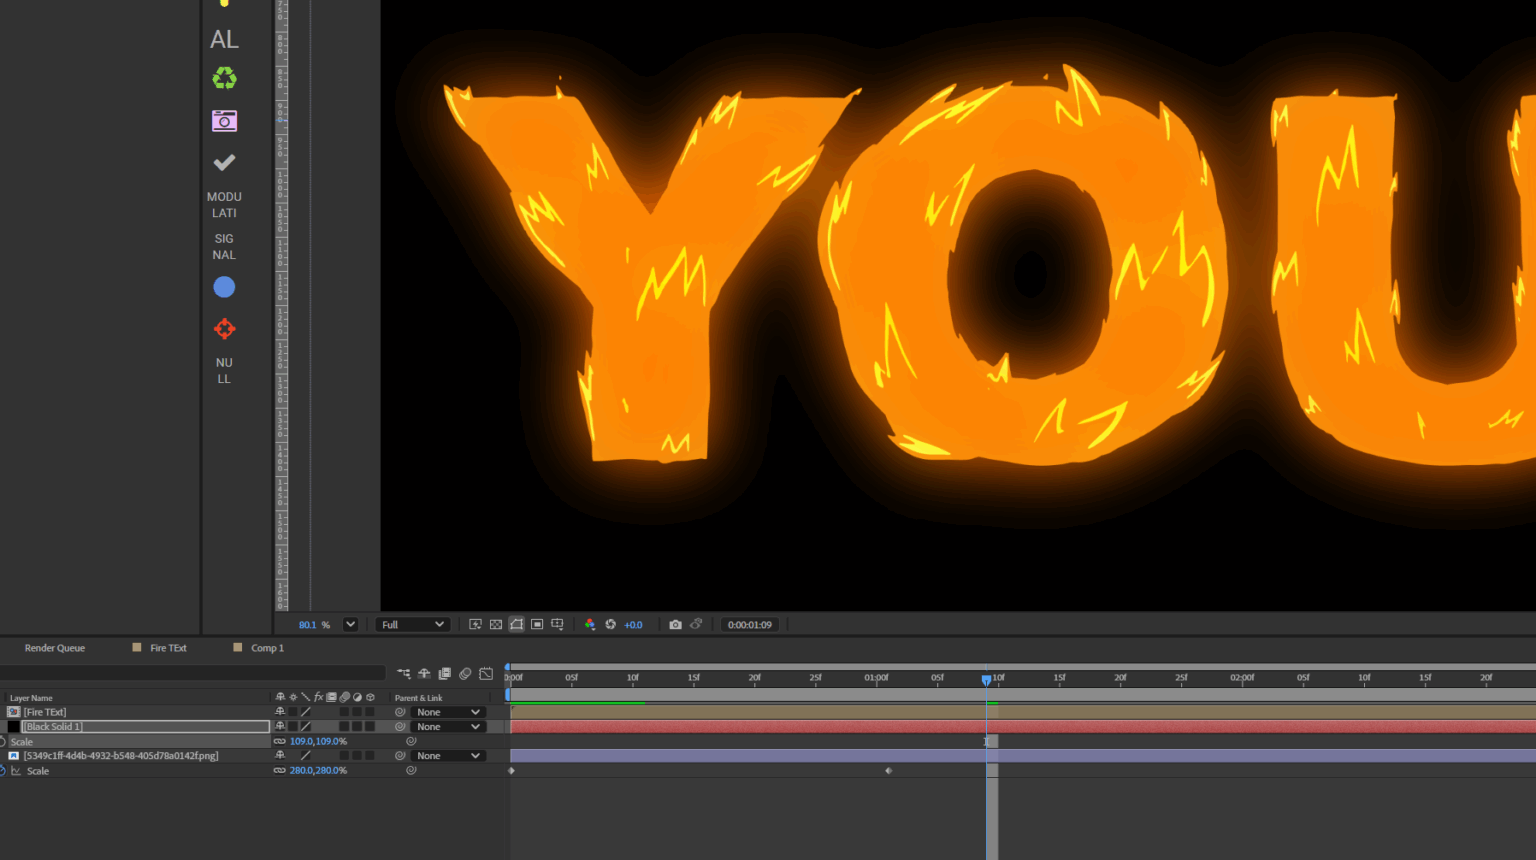Enable frame blending for the composition

click(x=445, y=674)
